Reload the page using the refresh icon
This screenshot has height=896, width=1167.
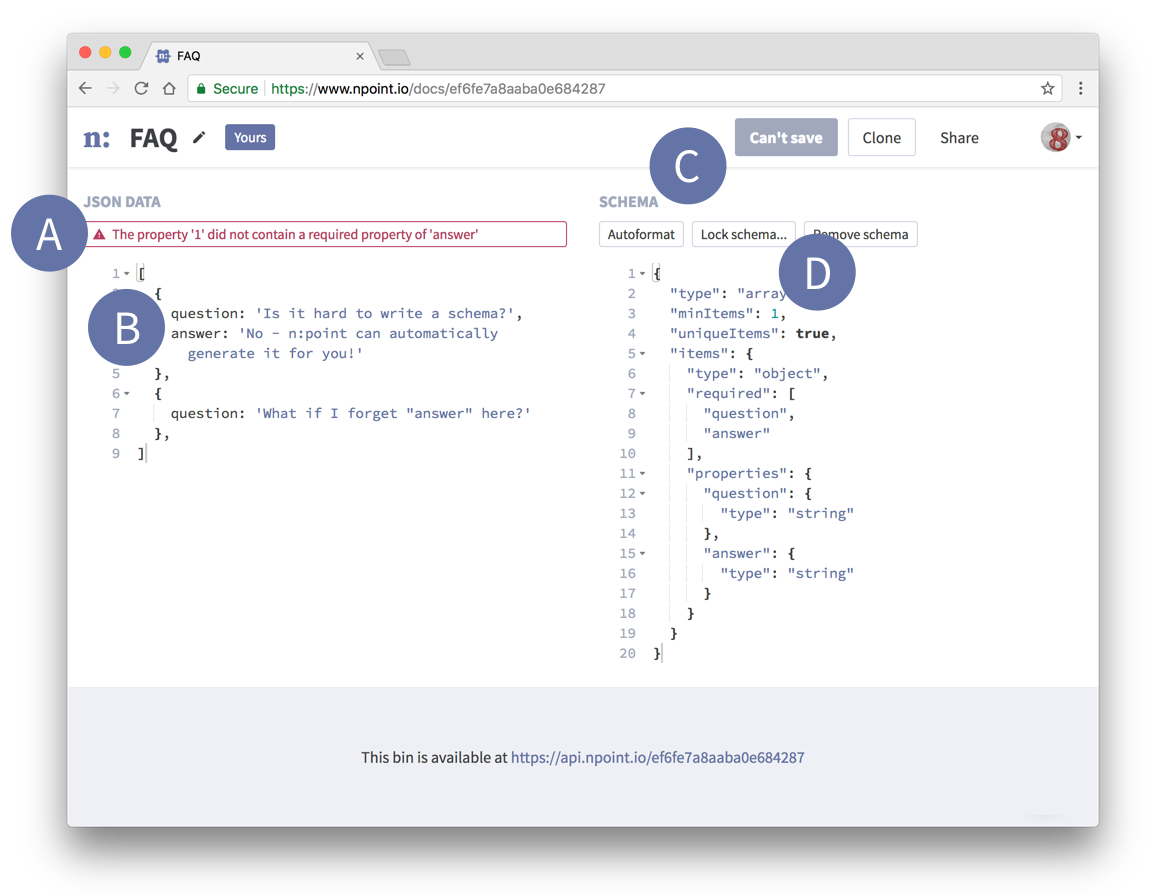[x=141, y=89]
